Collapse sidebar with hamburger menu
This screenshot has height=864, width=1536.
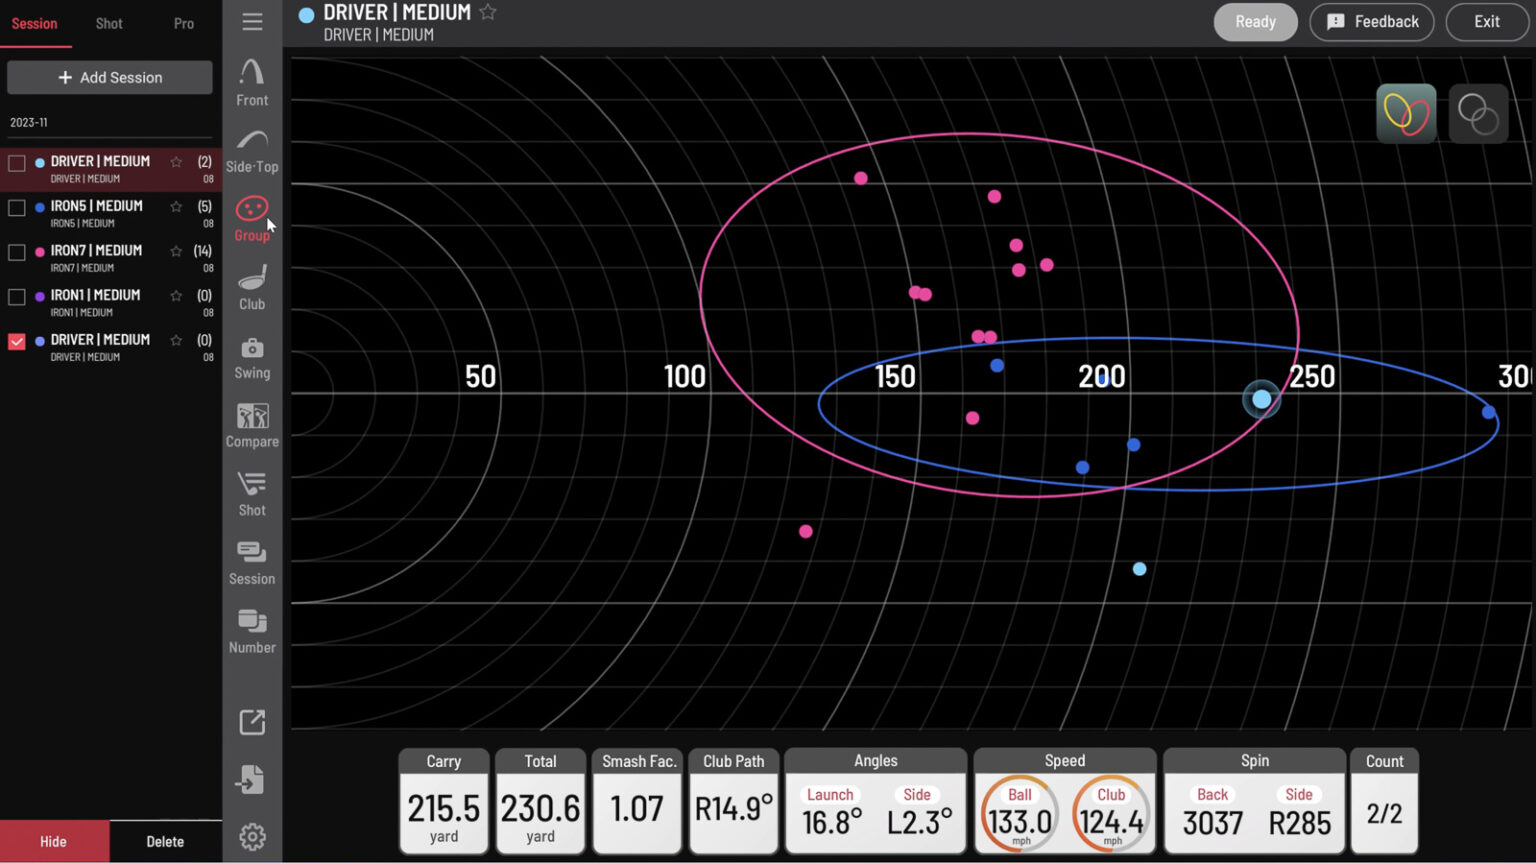[252, 22]
